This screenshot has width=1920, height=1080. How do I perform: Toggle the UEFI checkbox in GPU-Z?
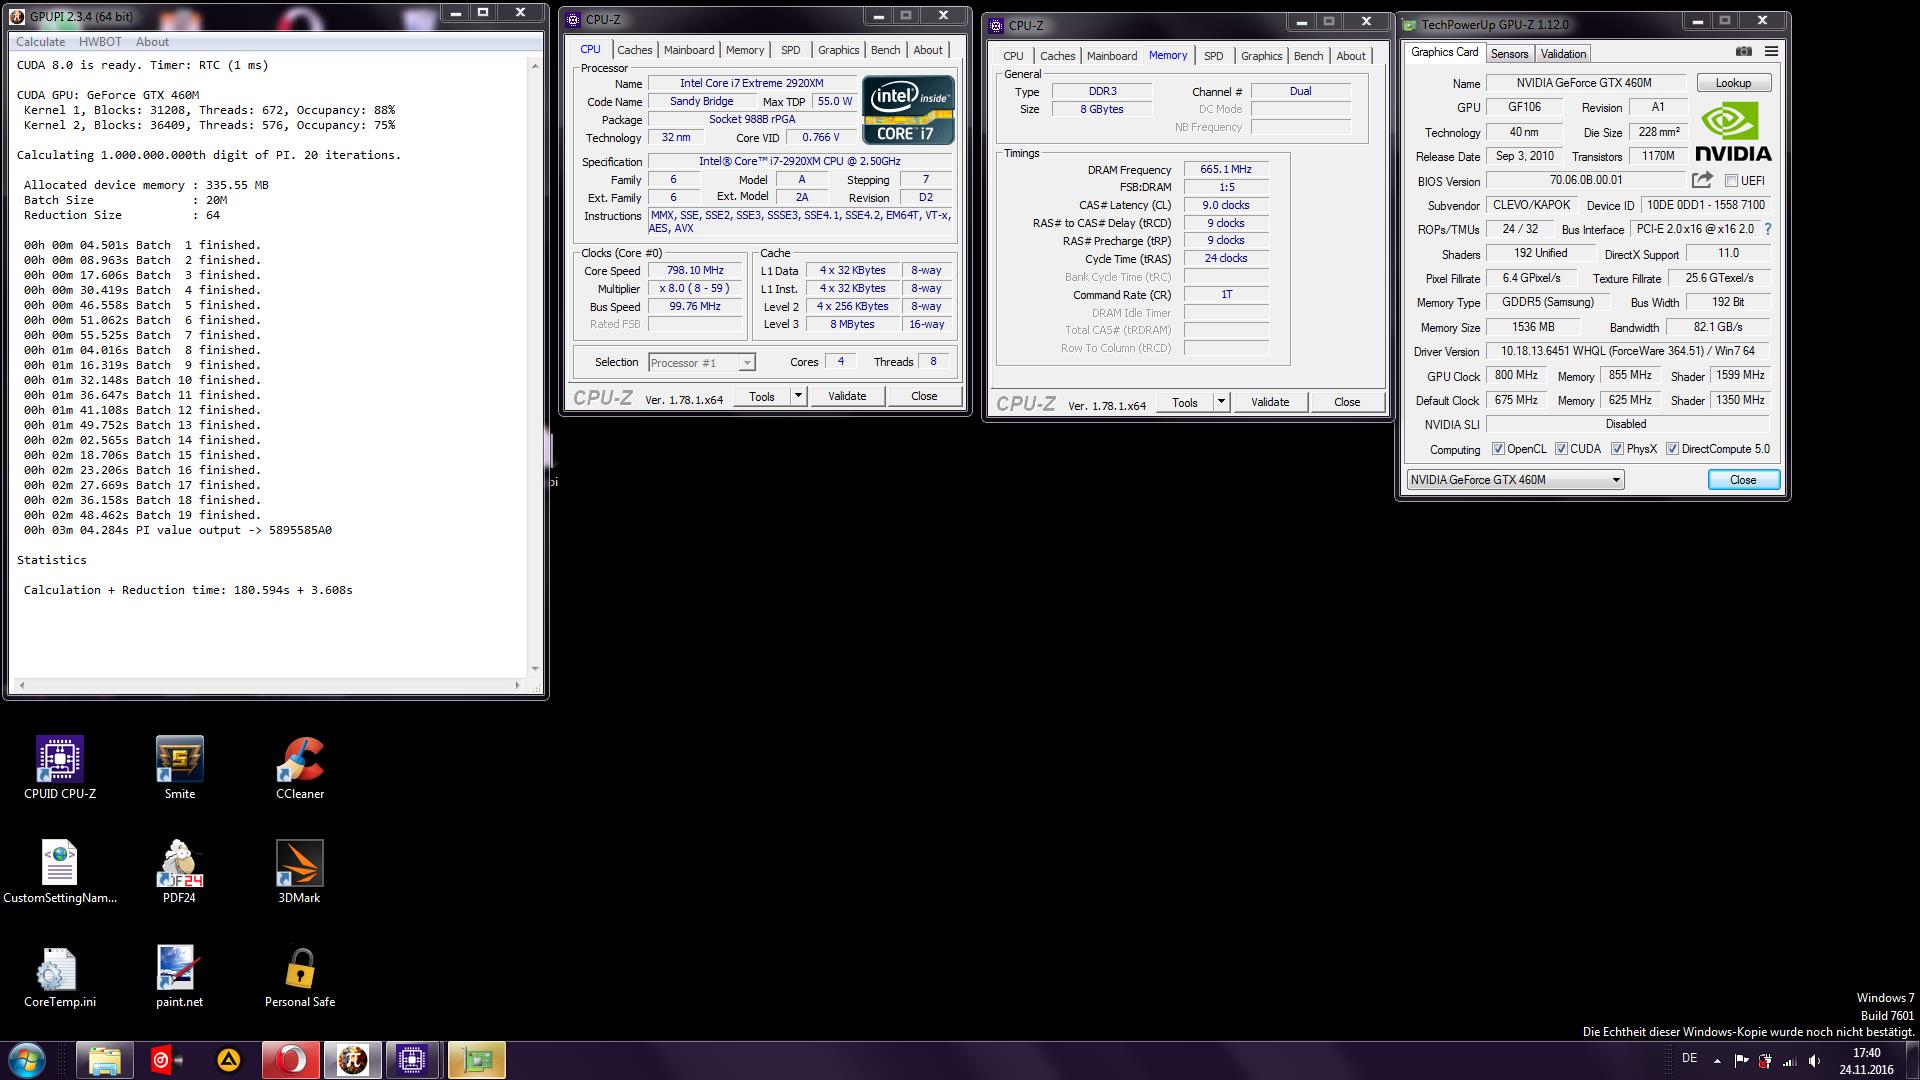(x=1731, y=181)
